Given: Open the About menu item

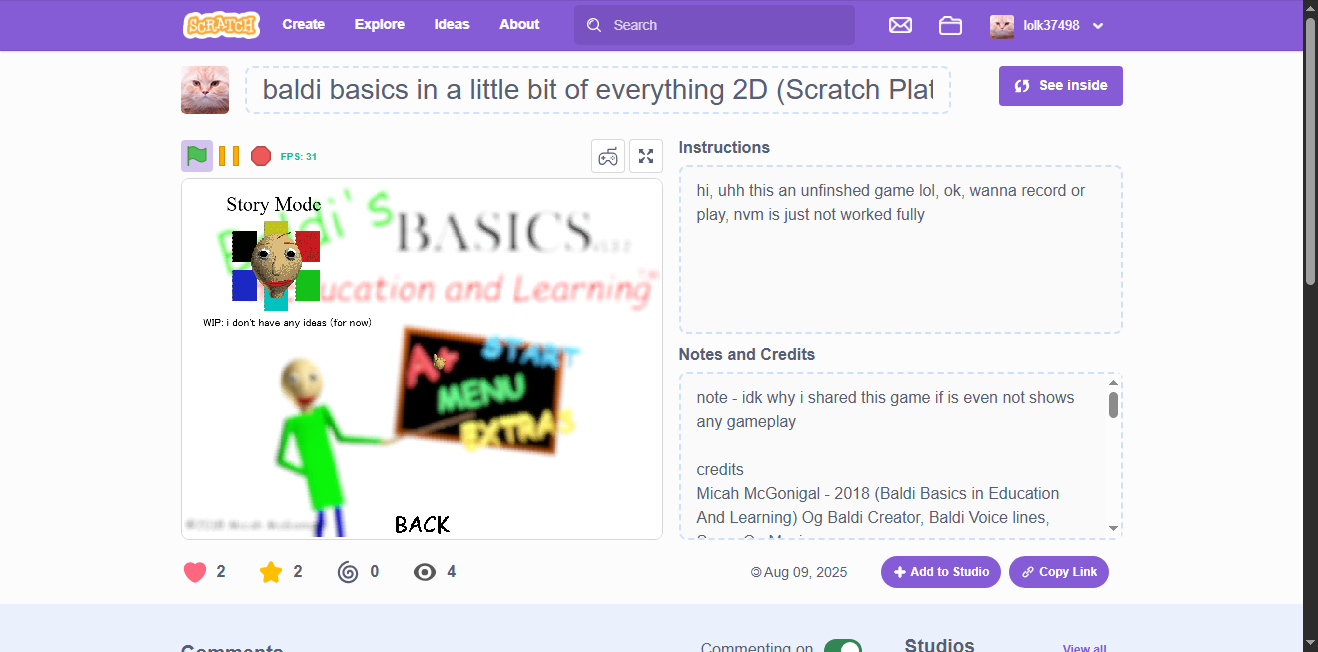Looking at the screenshot, I should [x=519, y=25].
